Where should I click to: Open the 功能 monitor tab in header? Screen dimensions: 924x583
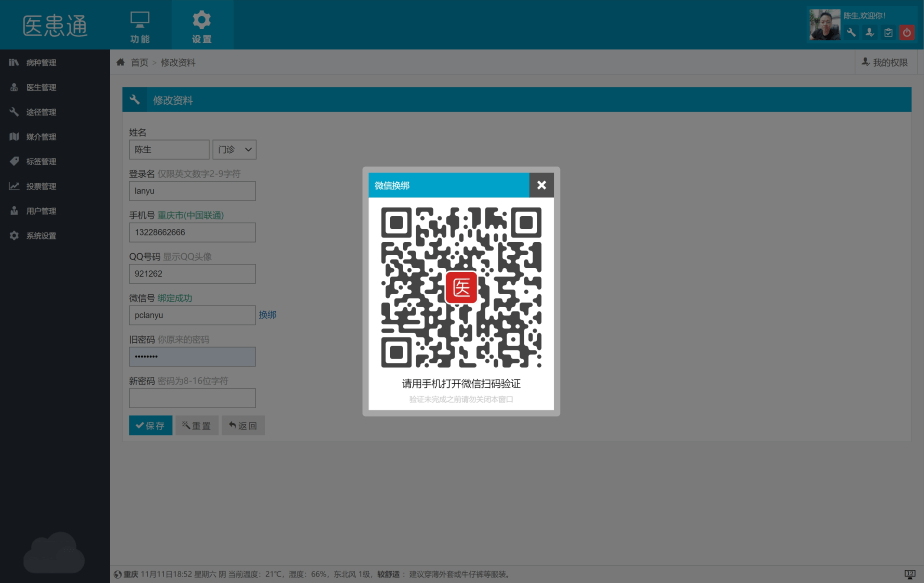(140, 26)
